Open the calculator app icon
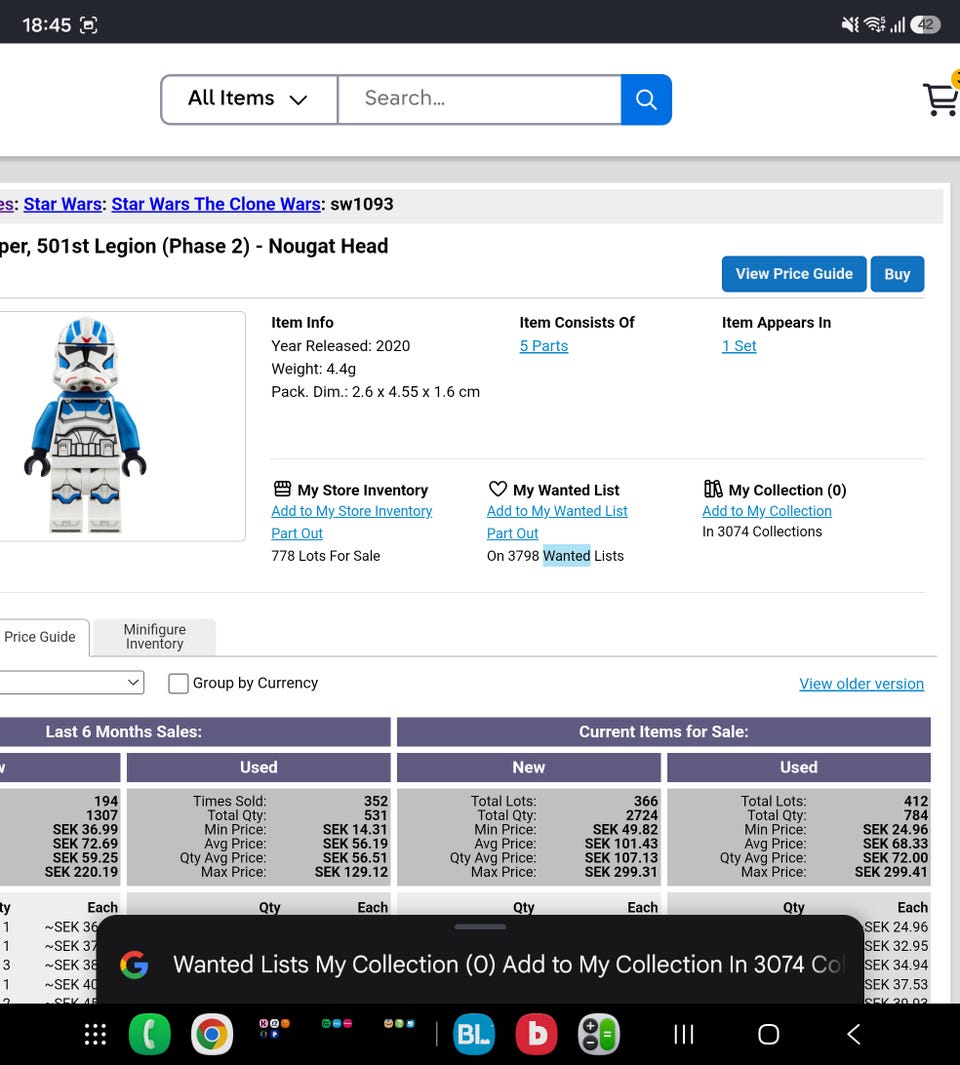 pyautogui.click(x=599, y=1034)
